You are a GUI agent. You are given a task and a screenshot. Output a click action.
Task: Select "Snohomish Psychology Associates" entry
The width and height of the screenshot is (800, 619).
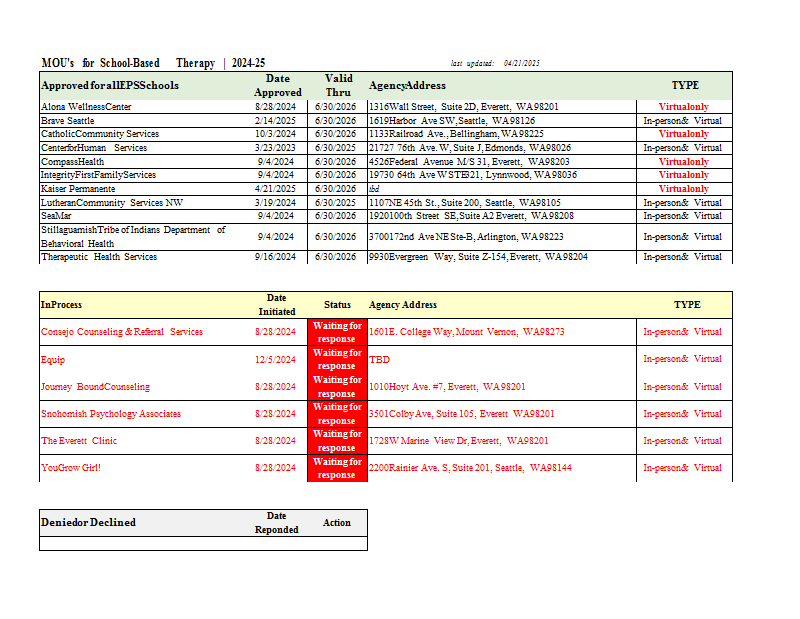click(x=111, y=413)
